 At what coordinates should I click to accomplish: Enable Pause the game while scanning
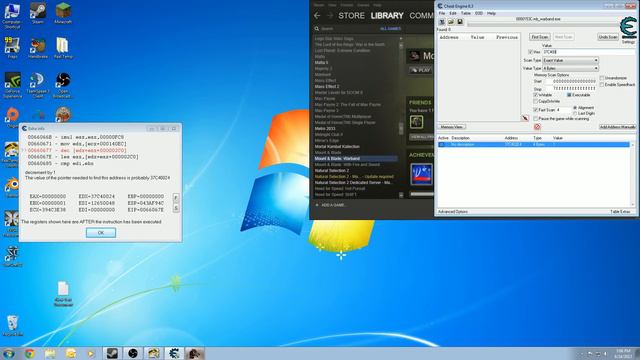pos(536,119)
